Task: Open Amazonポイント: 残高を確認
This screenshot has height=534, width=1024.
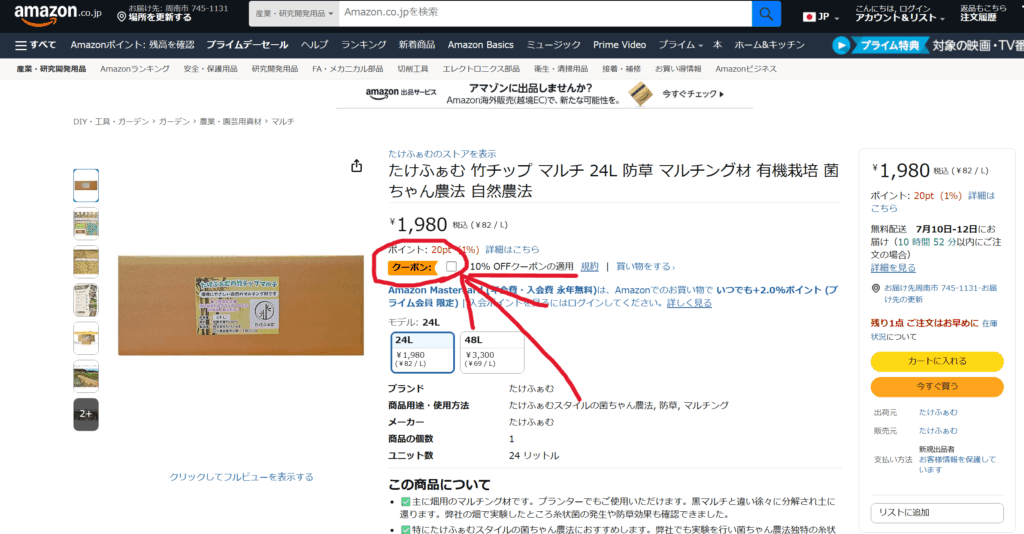Action: [x=133, y=45]
